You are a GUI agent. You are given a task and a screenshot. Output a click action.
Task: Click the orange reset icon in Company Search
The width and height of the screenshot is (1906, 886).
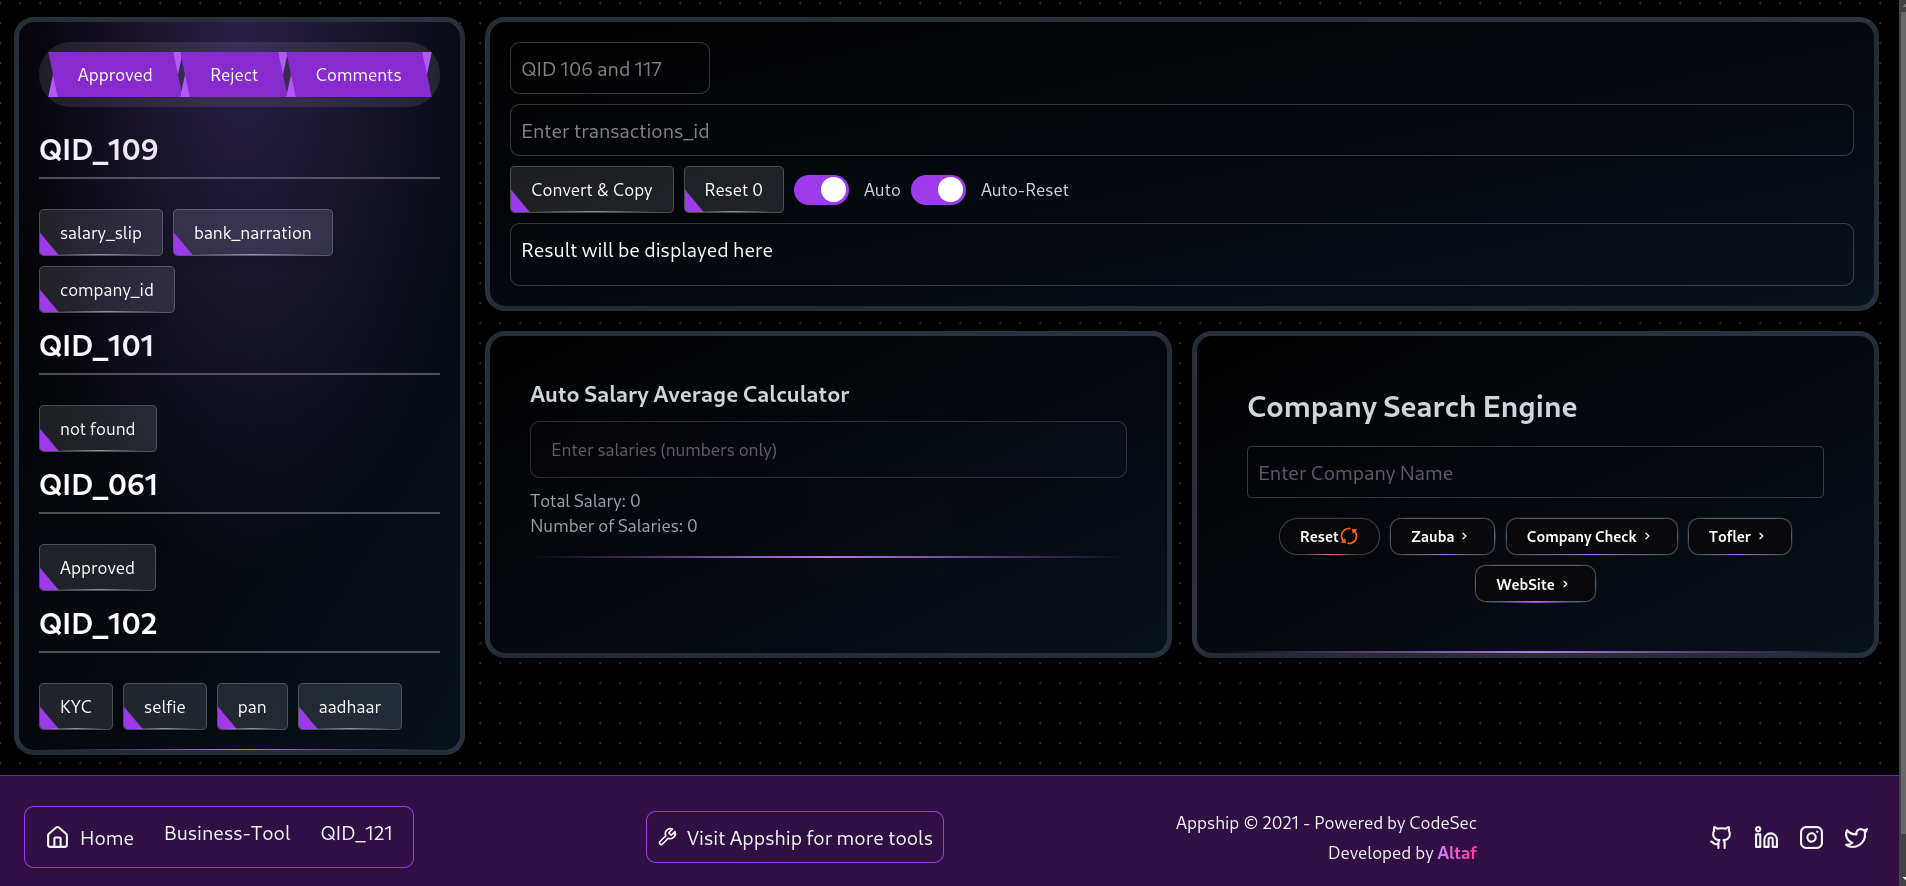coord(1349,536)
